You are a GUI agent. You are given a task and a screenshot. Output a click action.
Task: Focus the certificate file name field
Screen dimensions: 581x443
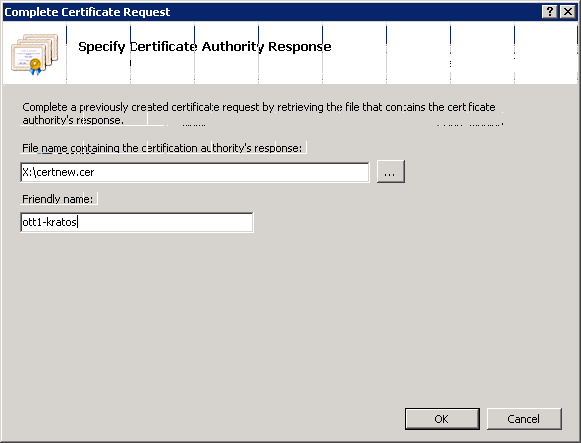(195, 172)
